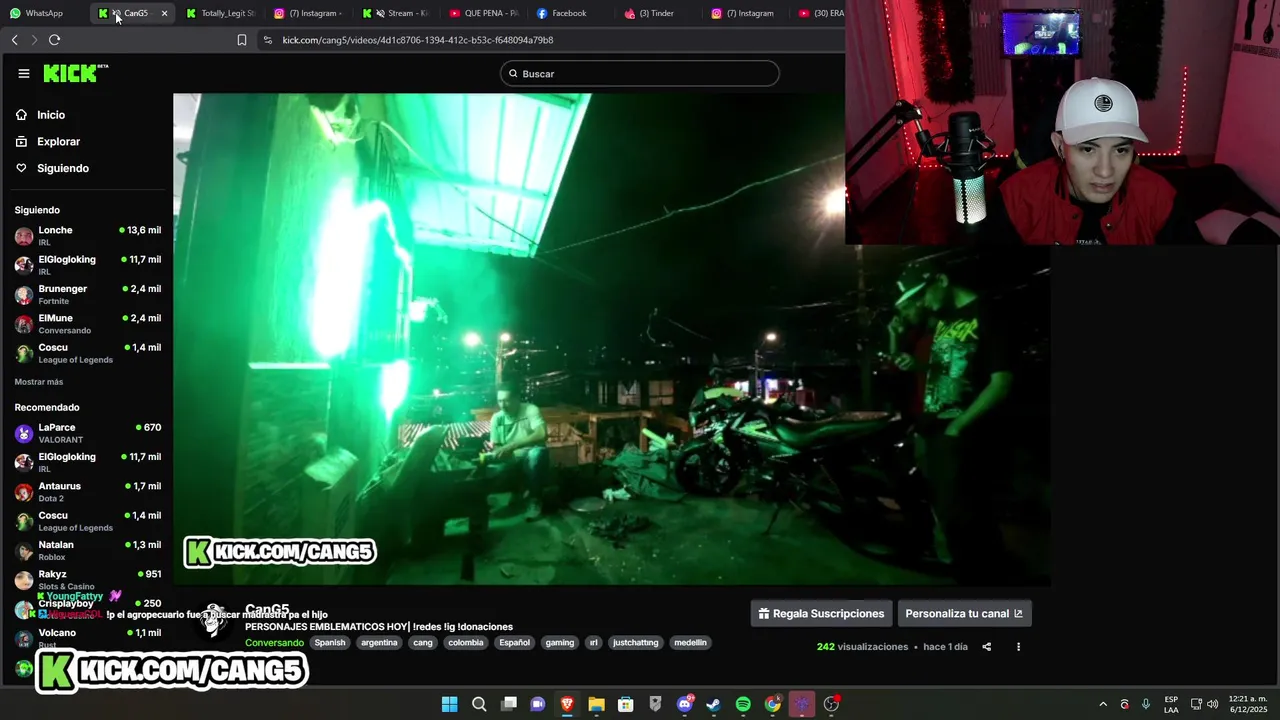
Task: Click the 242 visualizaciones text
Action: click(862, 647)
